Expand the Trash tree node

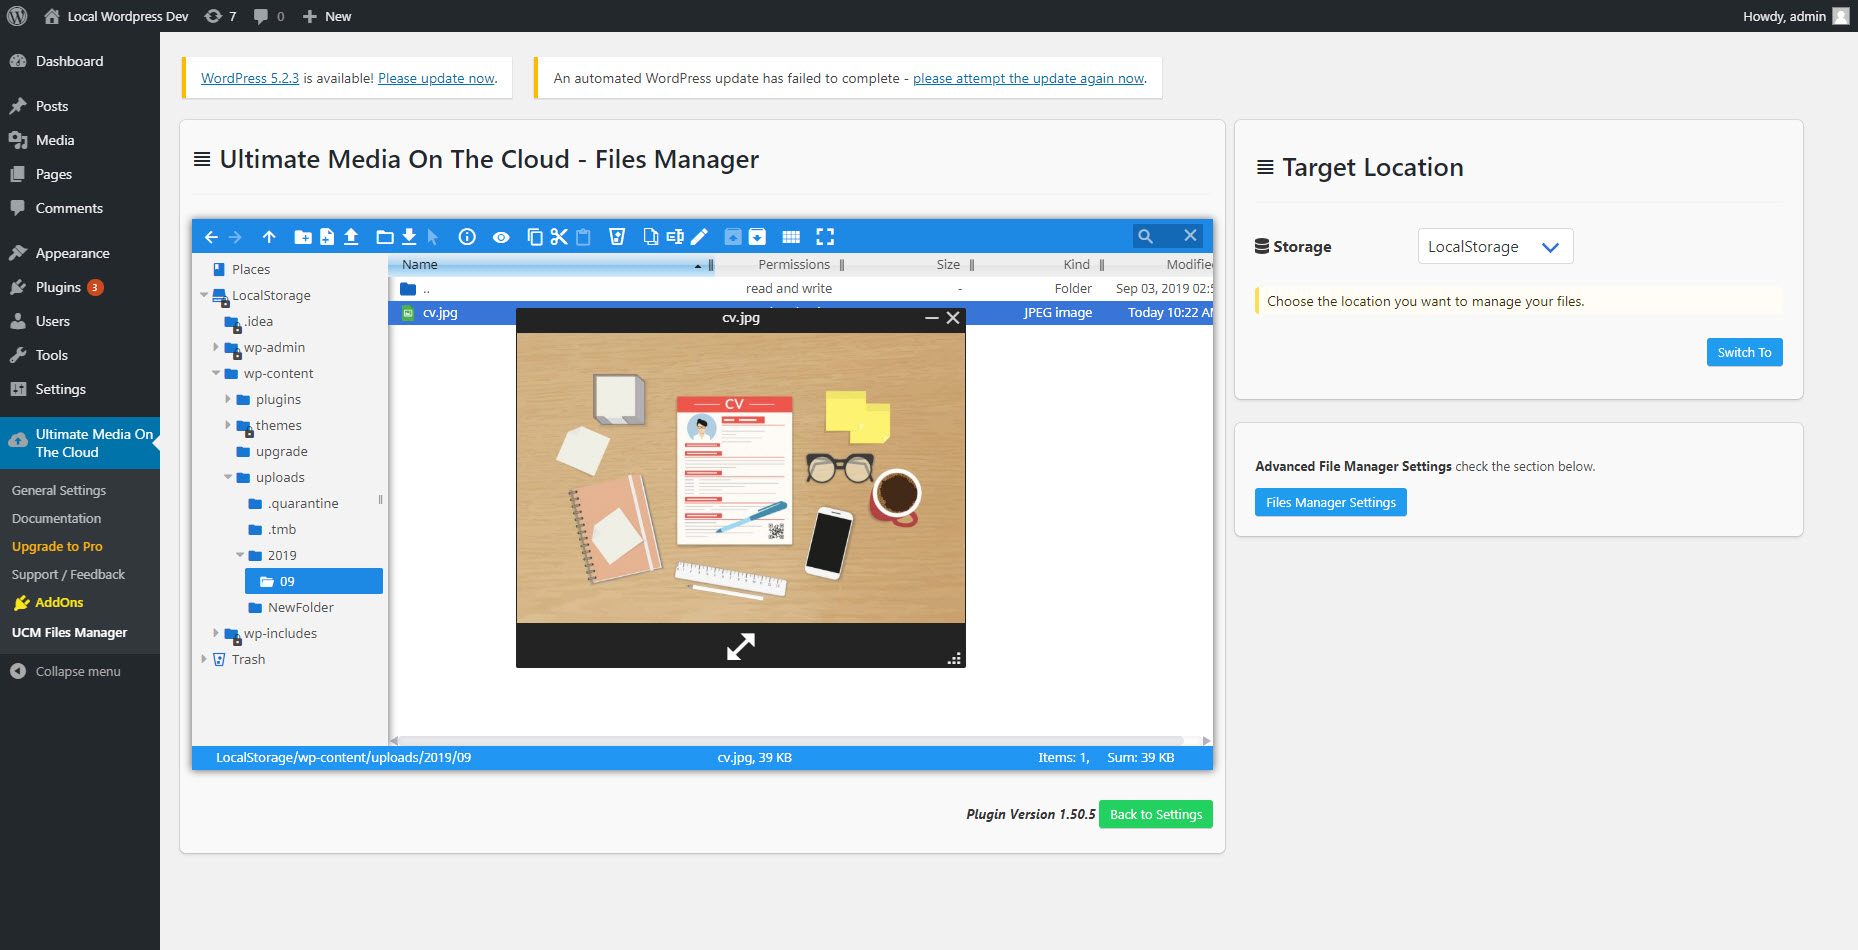click(x=204, y=659)
